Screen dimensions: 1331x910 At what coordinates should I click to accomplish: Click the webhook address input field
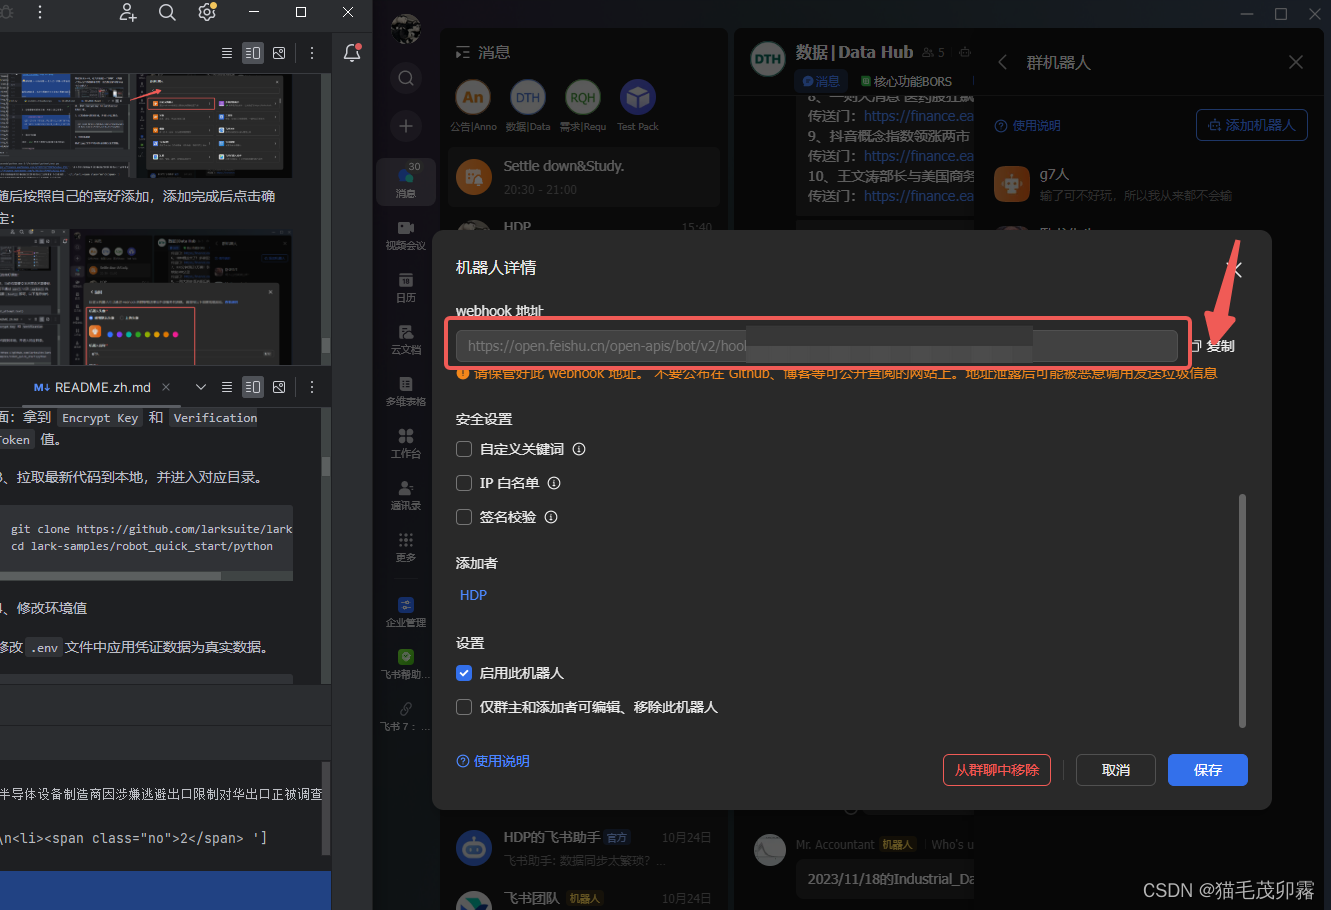pyautogui.click(x=817, y=346)
